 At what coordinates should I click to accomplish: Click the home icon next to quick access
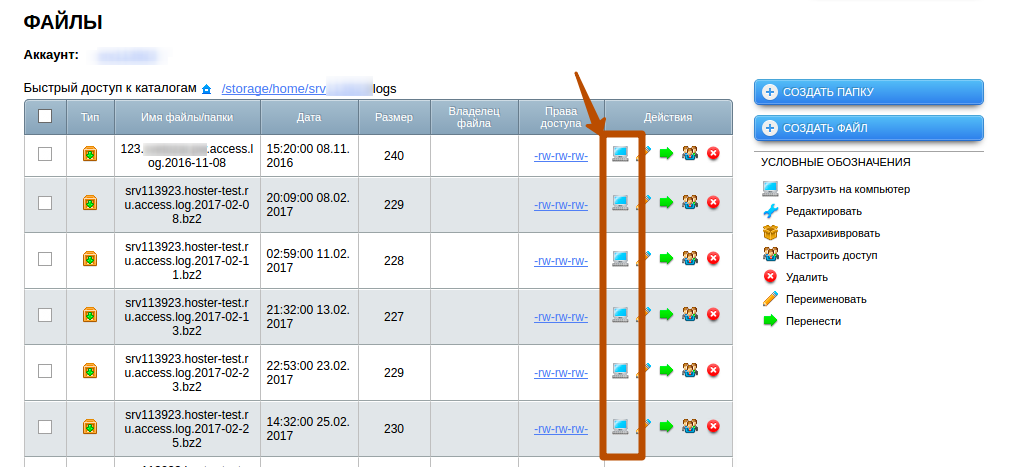pos(207,89)
